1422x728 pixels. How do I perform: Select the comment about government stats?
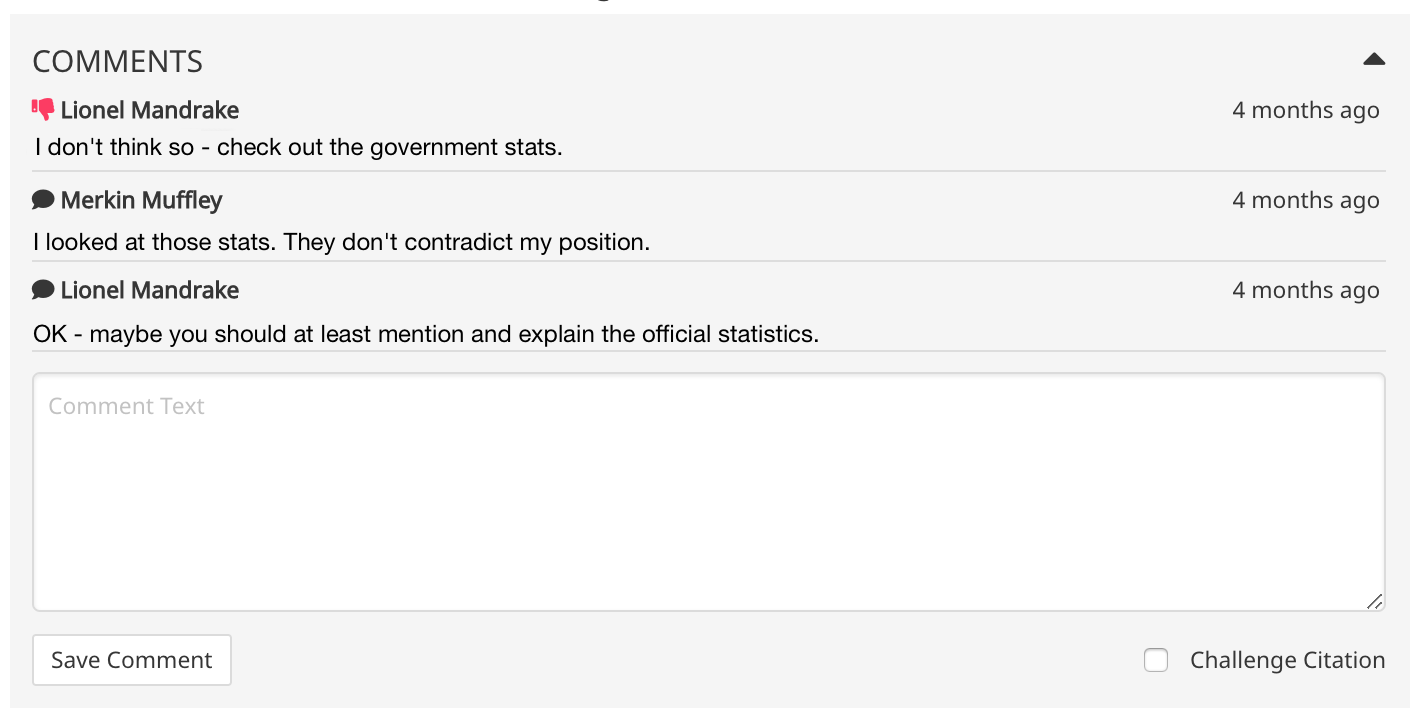(x=299, y=148)
